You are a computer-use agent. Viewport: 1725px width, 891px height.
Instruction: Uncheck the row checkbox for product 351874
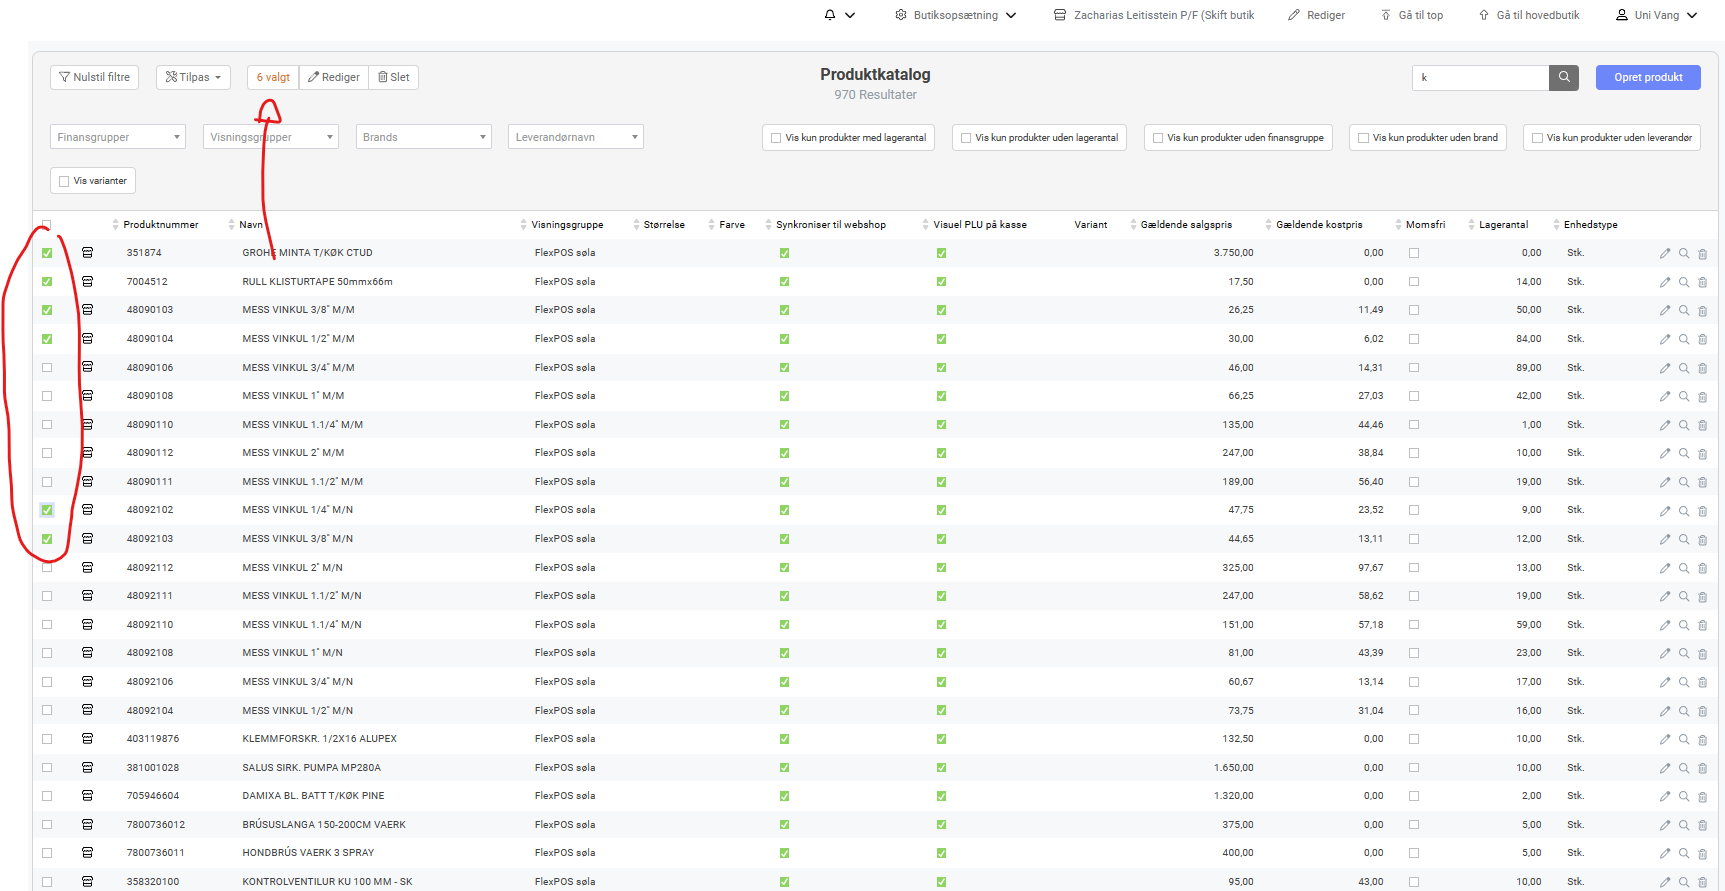coord(47,253)
